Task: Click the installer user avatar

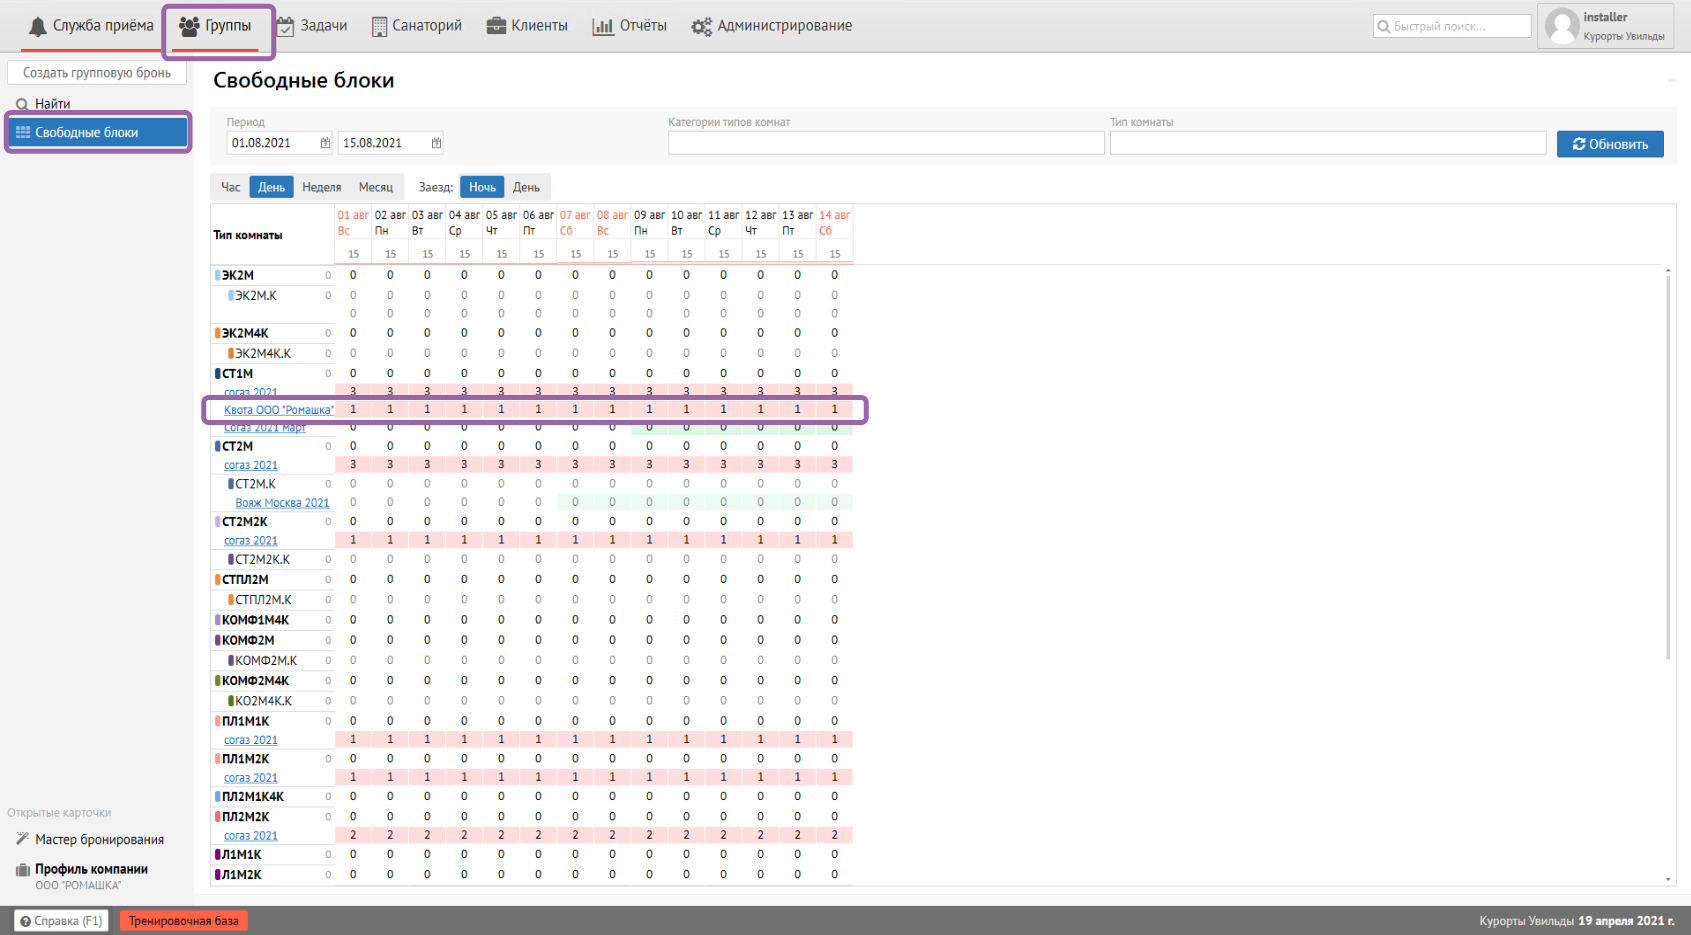Action: [x=1561, y=26]
